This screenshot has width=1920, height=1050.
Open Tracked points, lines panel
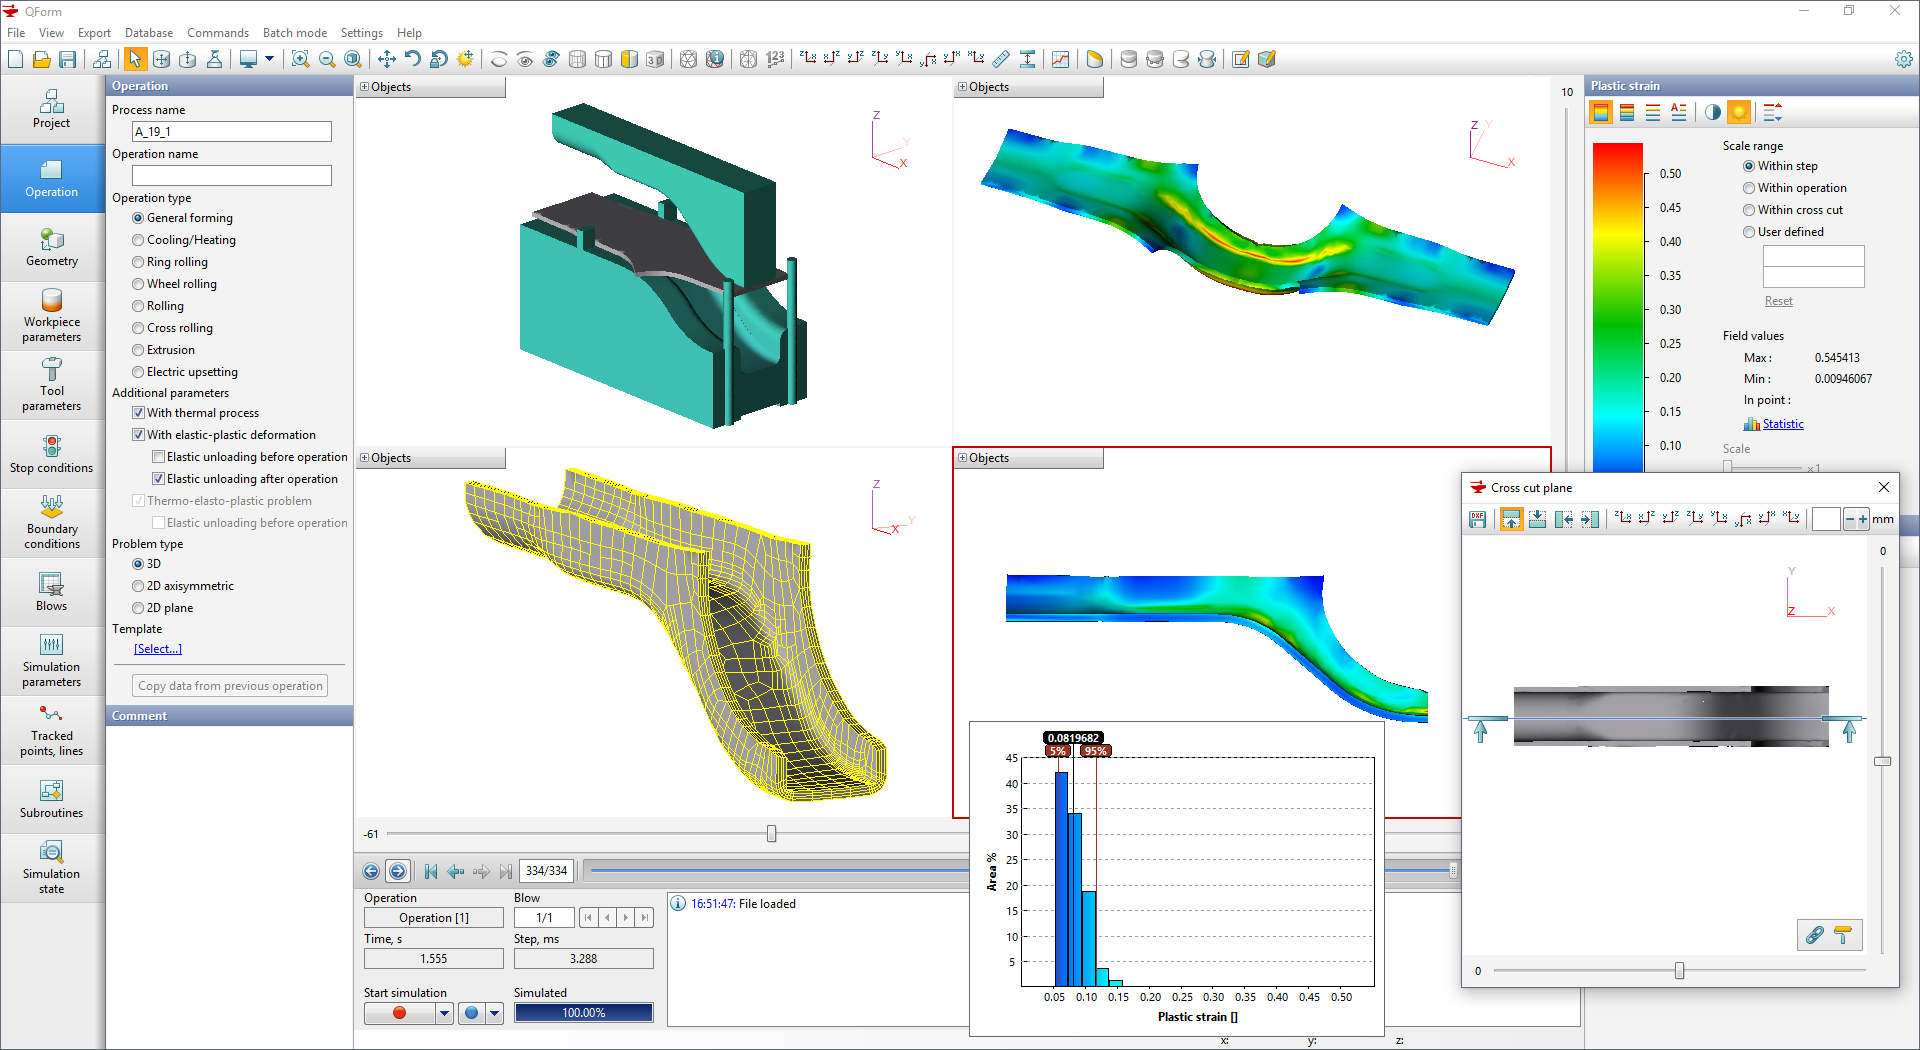[x=52, y=730]
